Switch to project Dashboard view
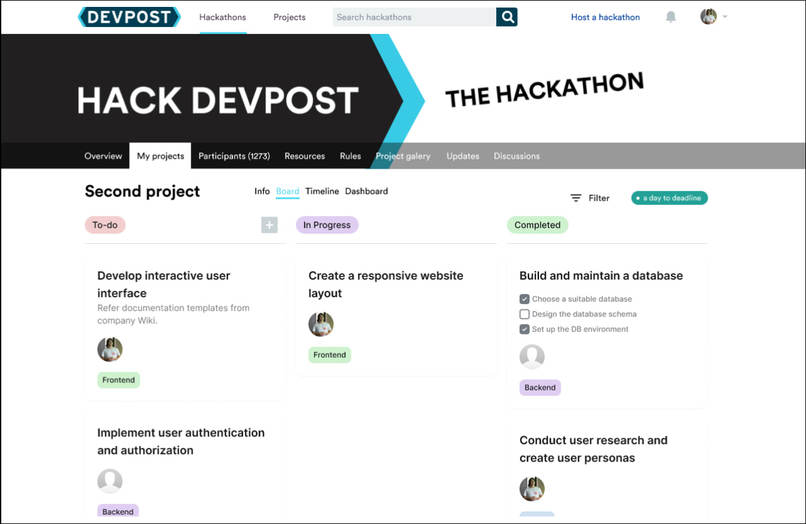The width and height of the screenshot is (806, 524). (367, 191)
